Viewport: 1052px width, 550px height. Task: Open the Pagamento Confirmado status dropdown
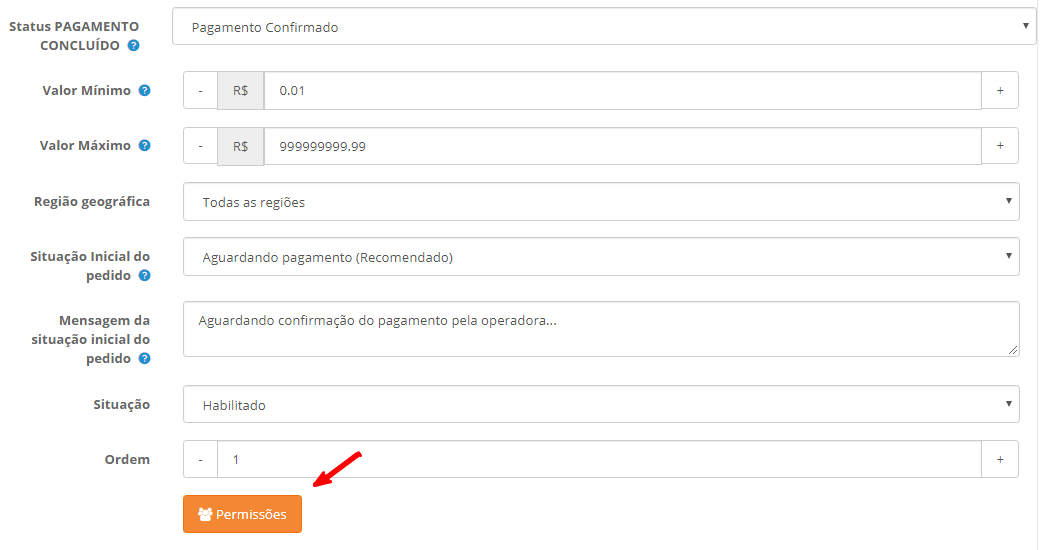604,27
